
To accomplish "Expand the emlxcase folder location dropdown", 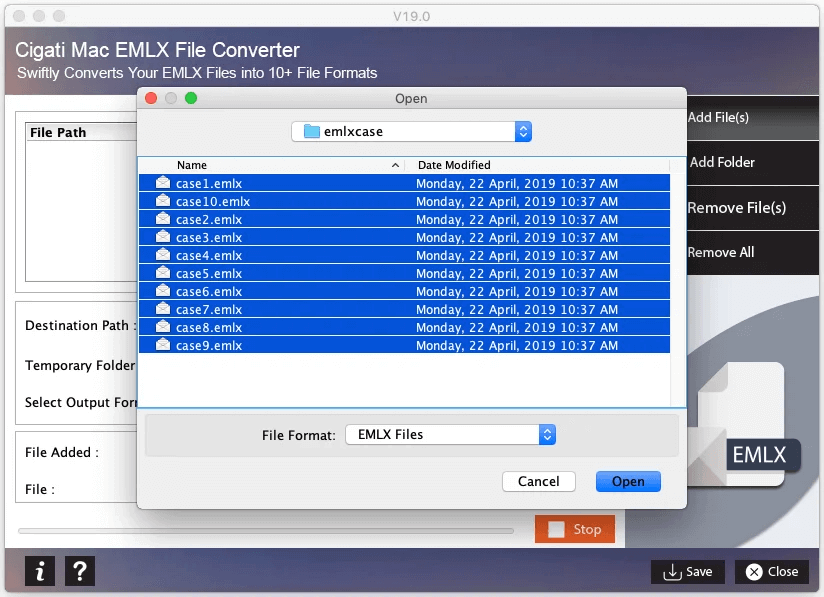I will (411, 131).
